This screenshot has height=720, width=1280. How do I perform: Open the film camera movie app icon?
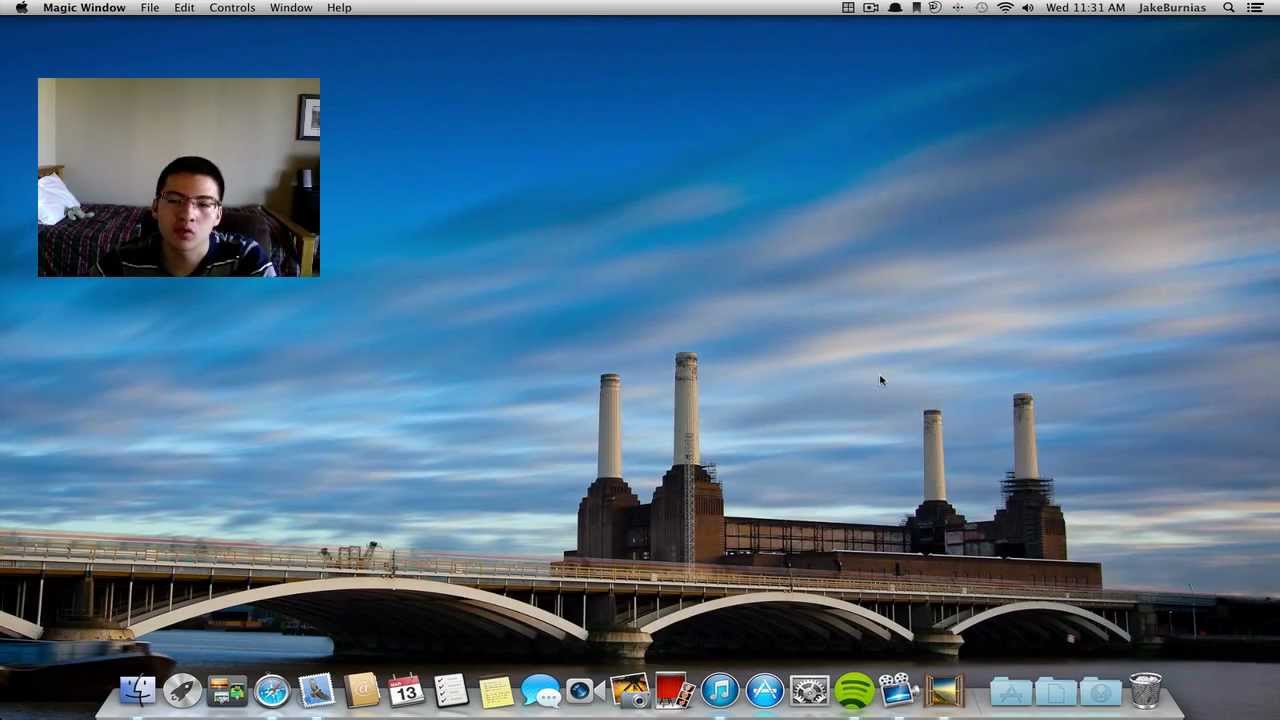pos(899,690)
